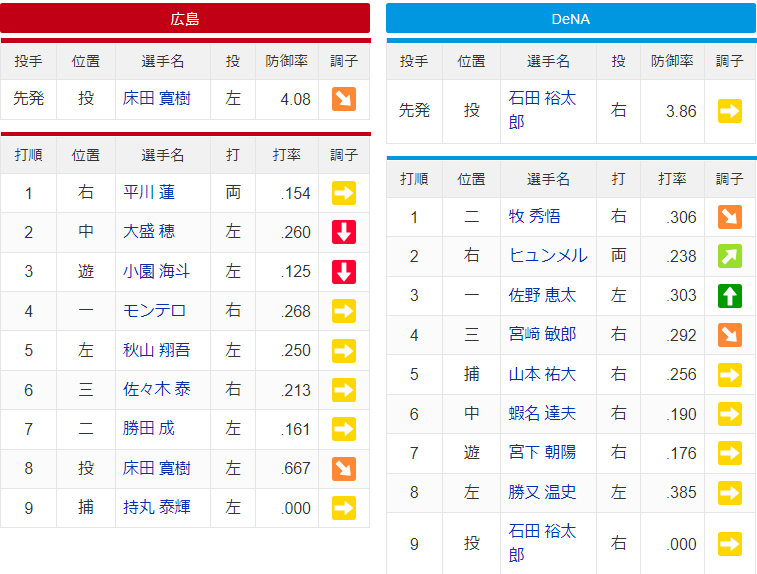Click the red down arrow beside 大盛 穂
The image size is (757, 574).
(344, 232)
